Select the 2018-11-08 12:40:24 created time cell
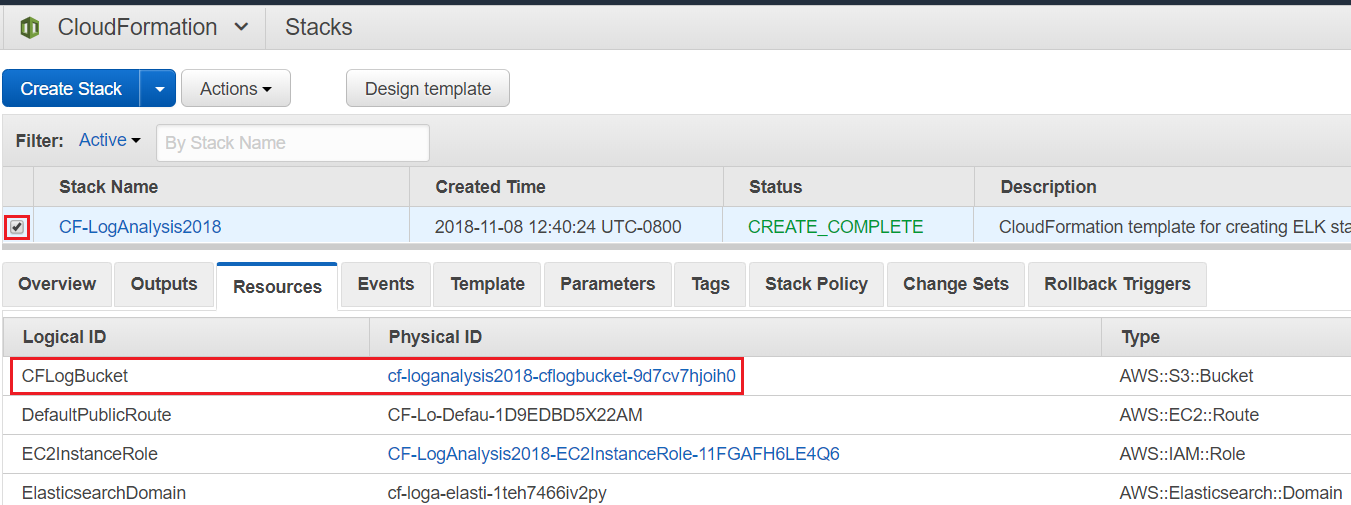Viewport: 1351px width, 505px height. pyautogui.click(x=558, y=227)
